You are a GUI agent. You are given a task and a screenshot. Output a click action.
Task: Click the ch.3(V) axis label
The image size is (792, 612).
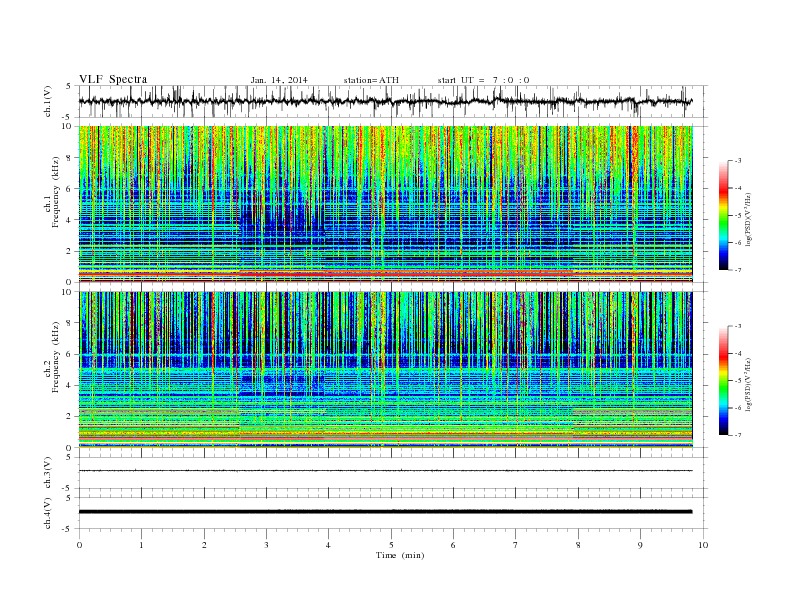[48, 473]
